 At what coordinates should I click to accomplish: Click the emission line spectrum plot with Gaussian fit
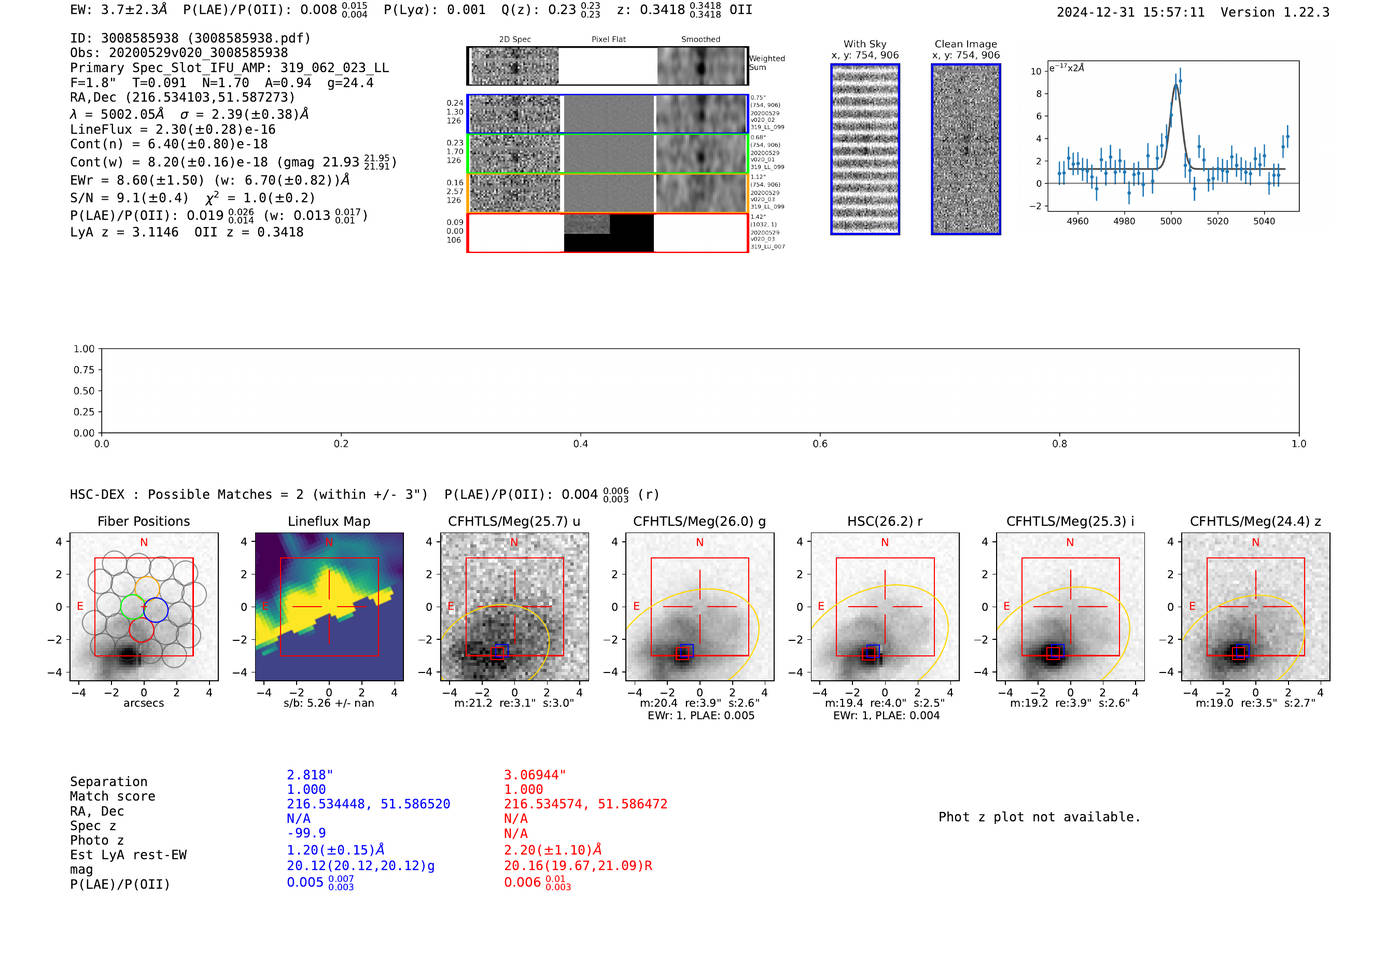point(1173,136)
